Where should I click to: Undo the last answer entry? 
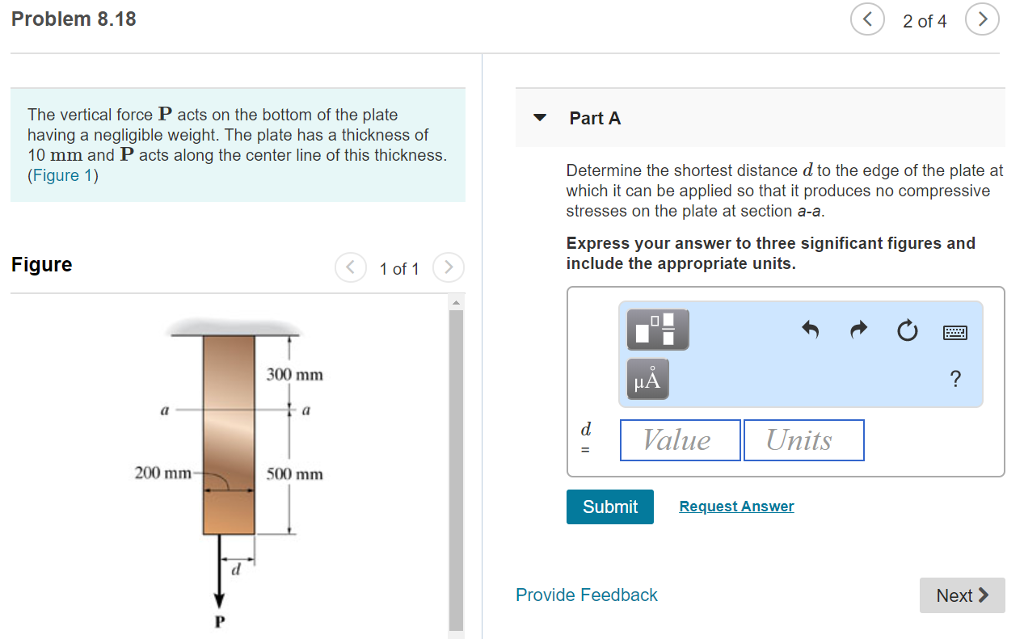810,330
